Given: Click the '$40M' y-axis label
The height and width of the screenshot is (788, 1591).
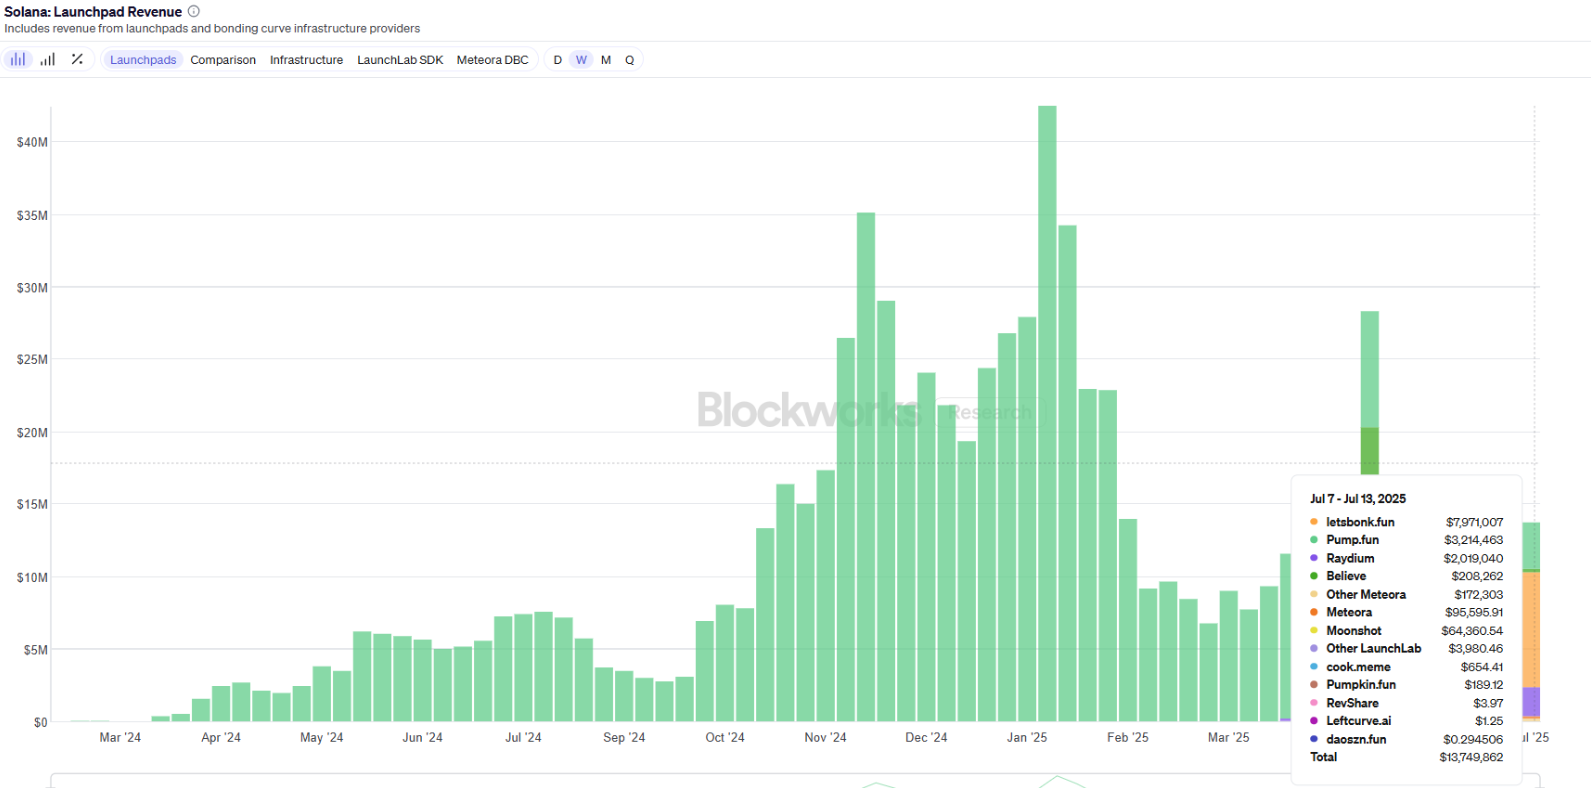Looking at the screenshot, I should 32,142.
